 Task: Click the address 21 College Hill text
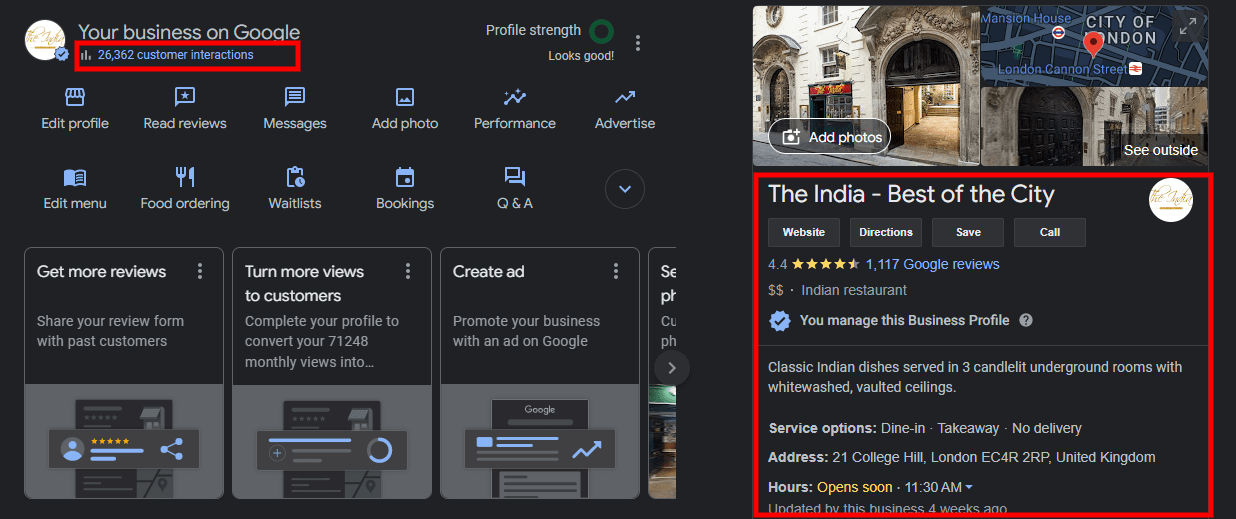coord(992,457)
